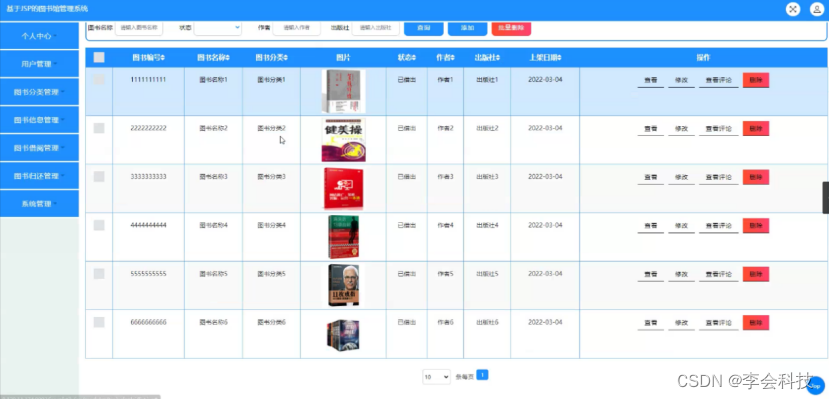
Task: Sort table by 图书名称 column
Action: click(213, 58)
